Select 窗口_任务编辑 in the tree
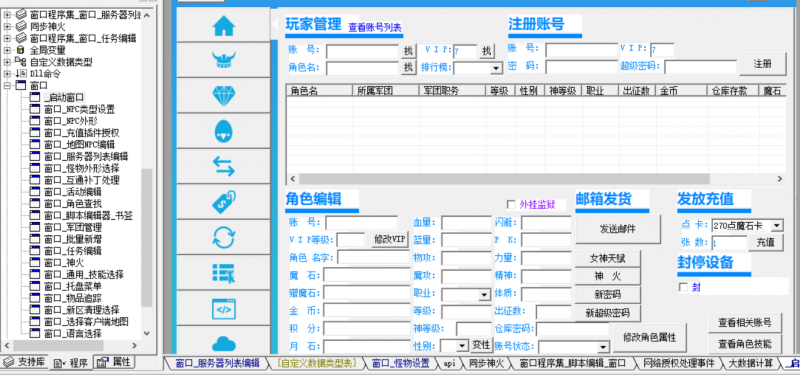This screenshot has width=800, height=375. [x=72, y=251]
